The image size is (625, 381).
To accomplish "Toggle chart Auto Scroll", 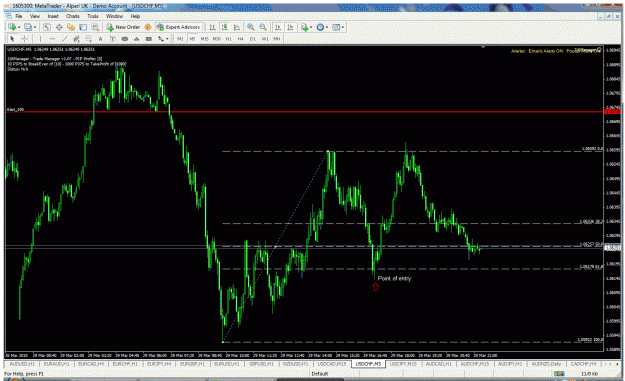I will coord(278,27).
